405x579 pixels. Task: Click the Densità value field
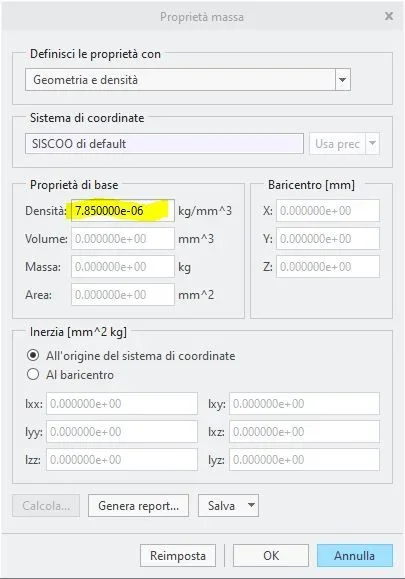pyautogui.click(x=123, y=211)
